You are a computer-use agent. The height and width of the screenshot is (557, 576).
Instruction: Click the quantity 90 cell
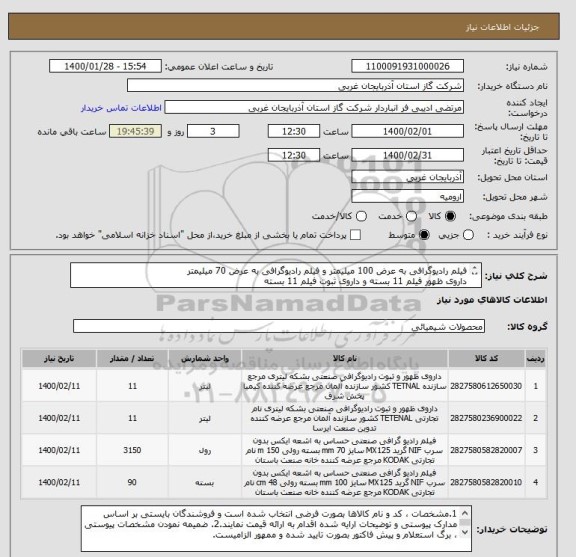[132, 482]
